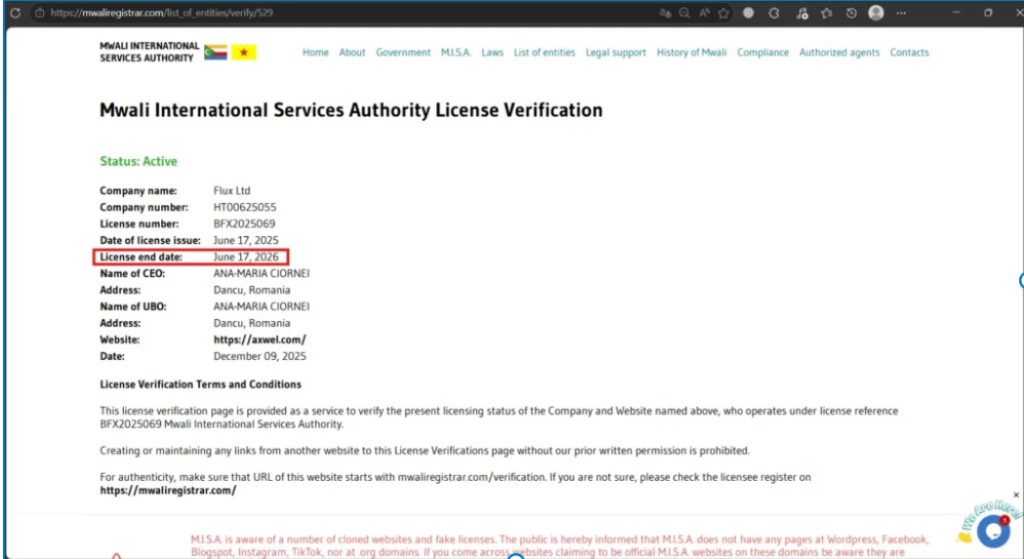Screen dimensions: 1024x559
Task: Go to Home in the navigation menu
Action: tap(315, 52)
